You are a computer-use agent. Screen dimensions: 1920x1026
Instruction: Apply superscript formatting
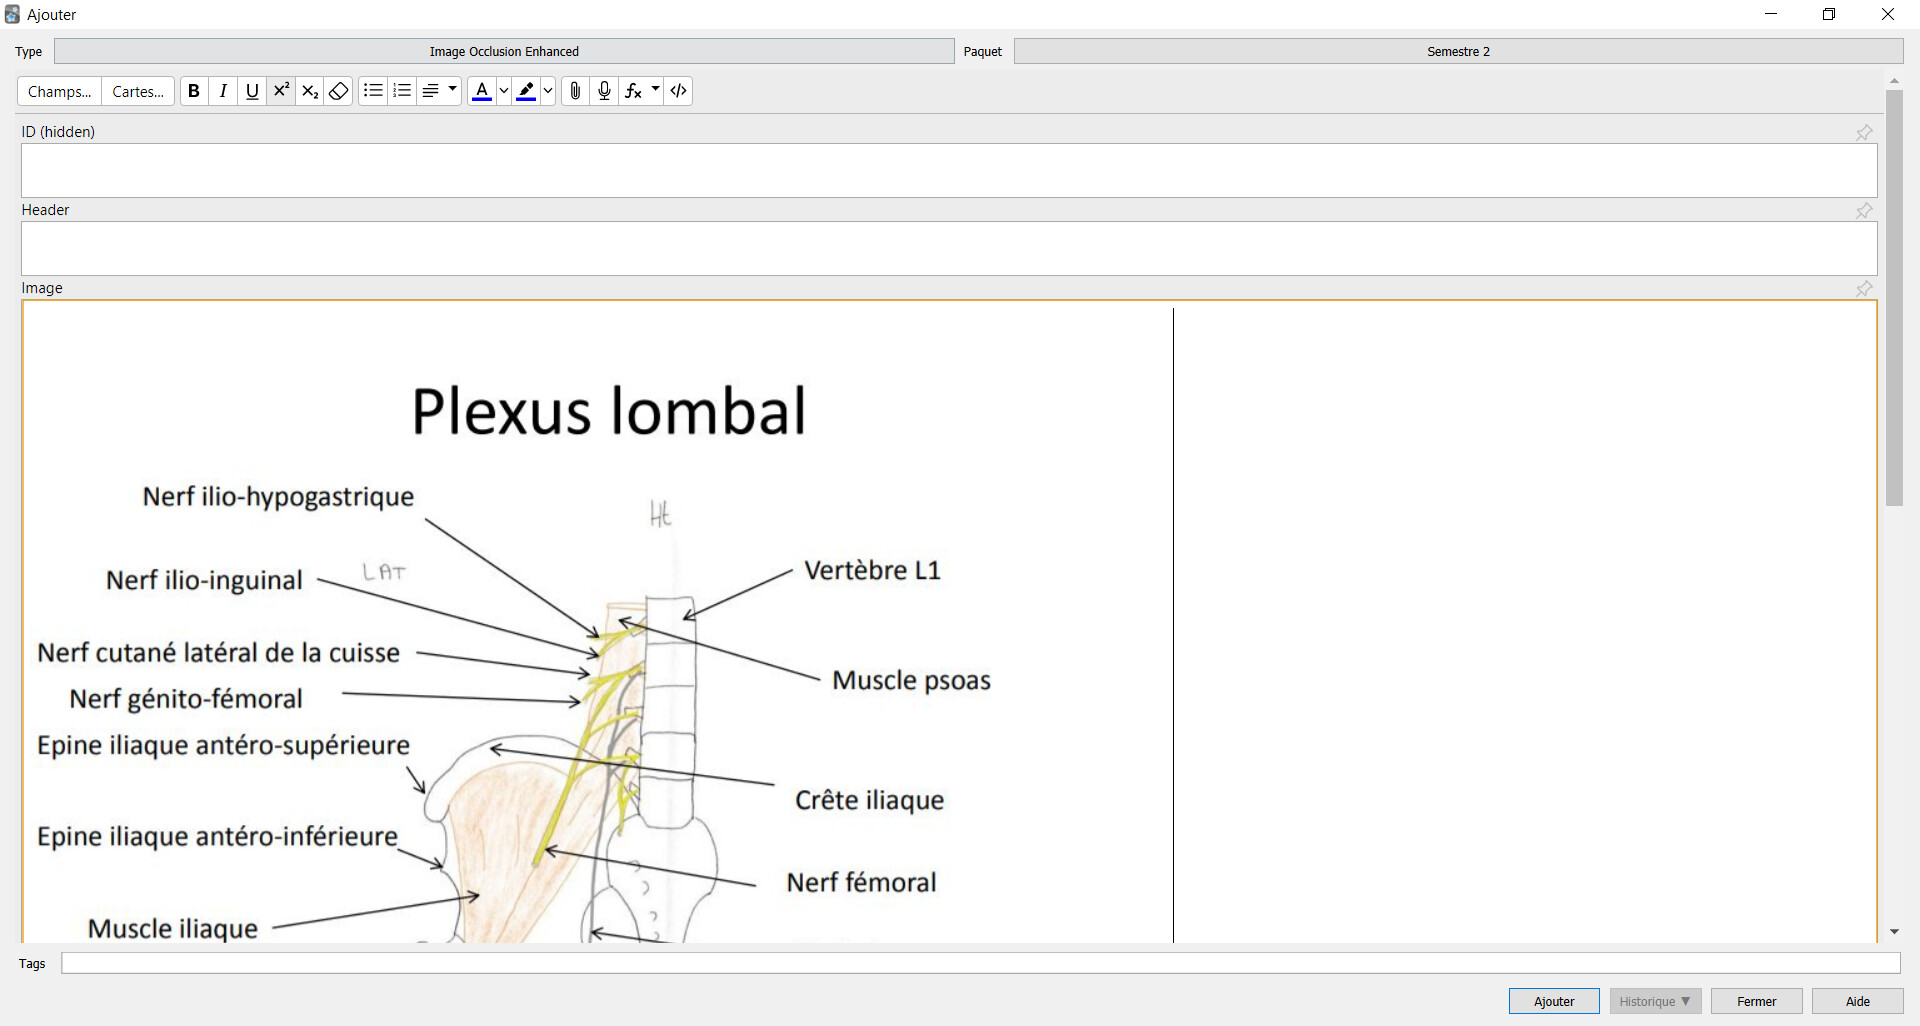pos(281,91)
